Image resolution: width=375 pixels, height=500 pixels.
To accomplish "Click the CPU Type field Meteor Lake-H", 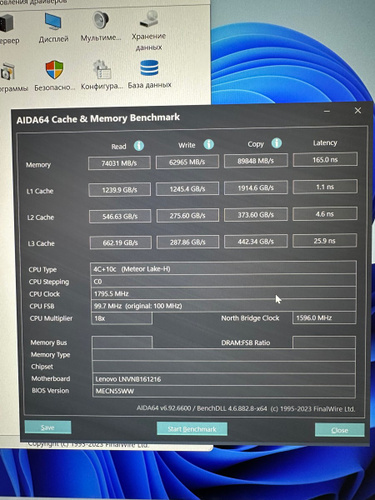I will click(223, 269).
